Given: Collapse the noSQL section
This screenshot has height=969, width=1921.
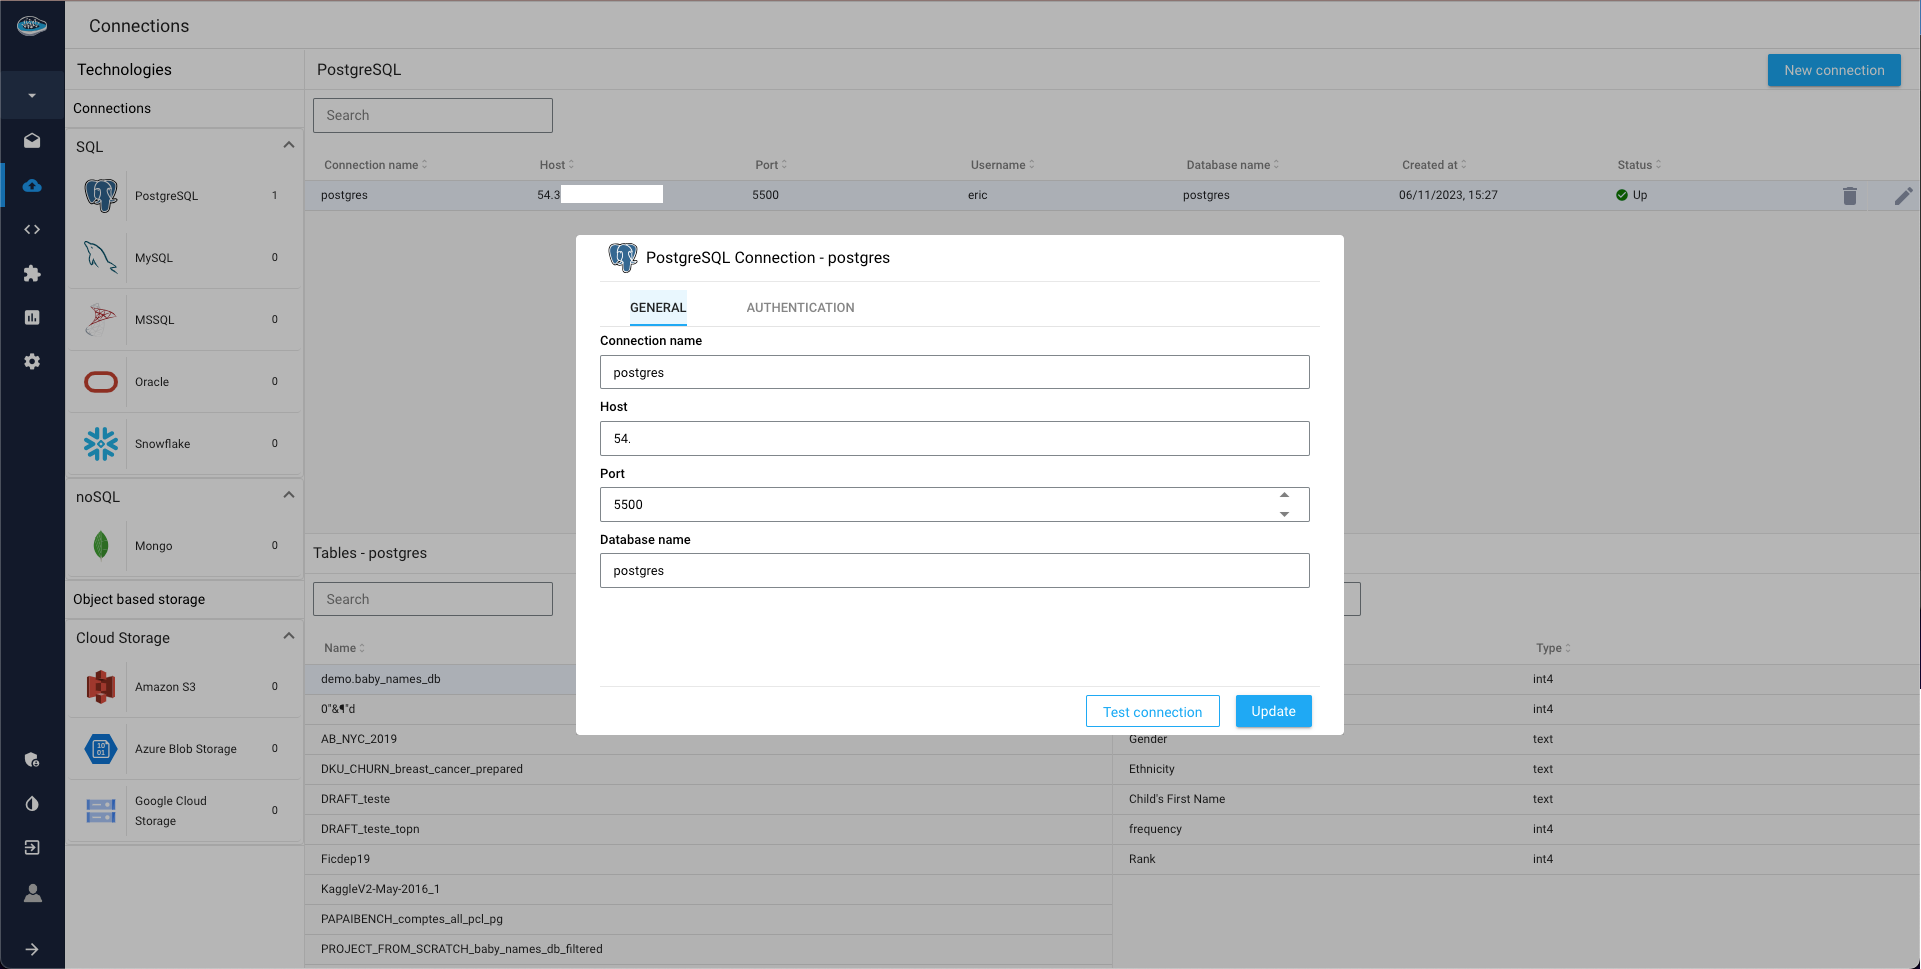Looking at the screenshot, I should tap(288, 495).
